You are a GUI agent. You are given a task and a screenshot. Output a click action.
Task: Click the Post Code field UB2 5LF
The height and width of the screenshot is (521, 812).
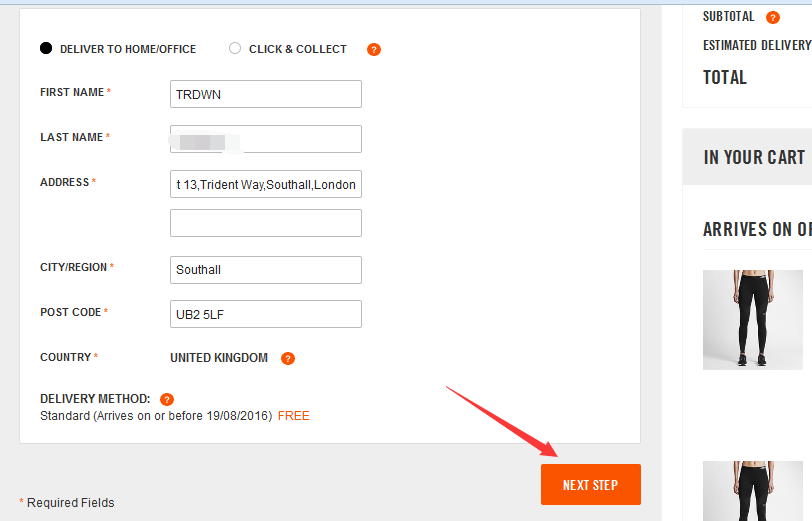(266, 314)
